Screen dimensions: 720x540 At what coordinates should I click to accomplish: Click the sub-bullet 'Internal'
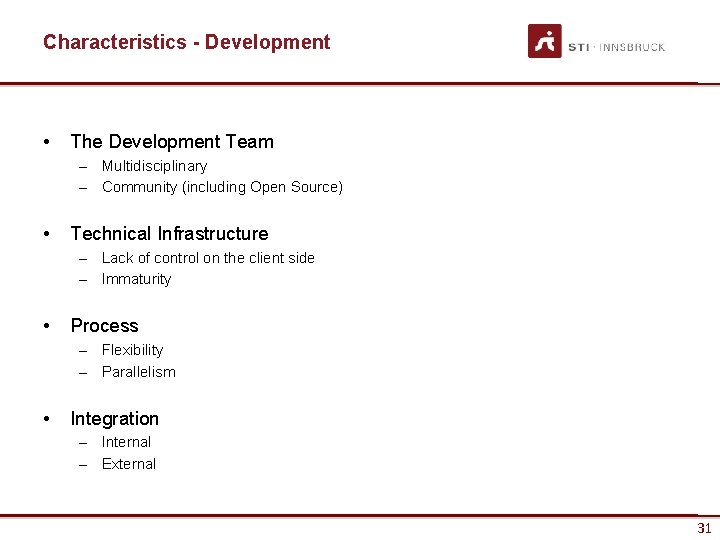coord(126,442)
